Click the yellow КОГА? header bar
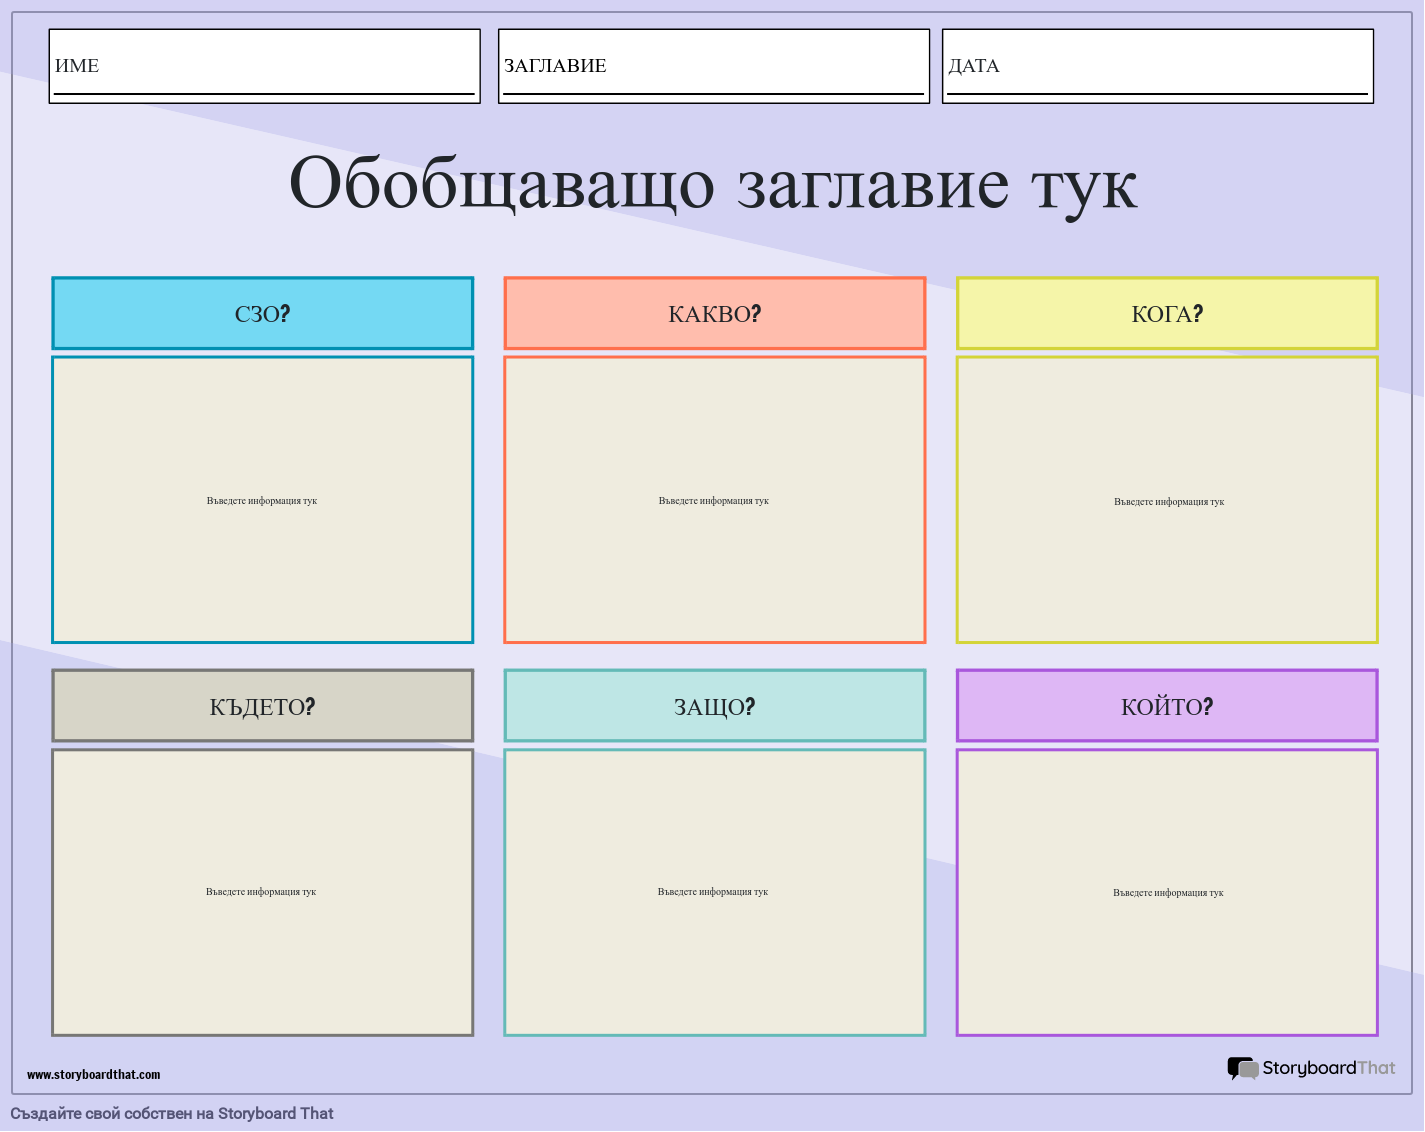 1167,313
